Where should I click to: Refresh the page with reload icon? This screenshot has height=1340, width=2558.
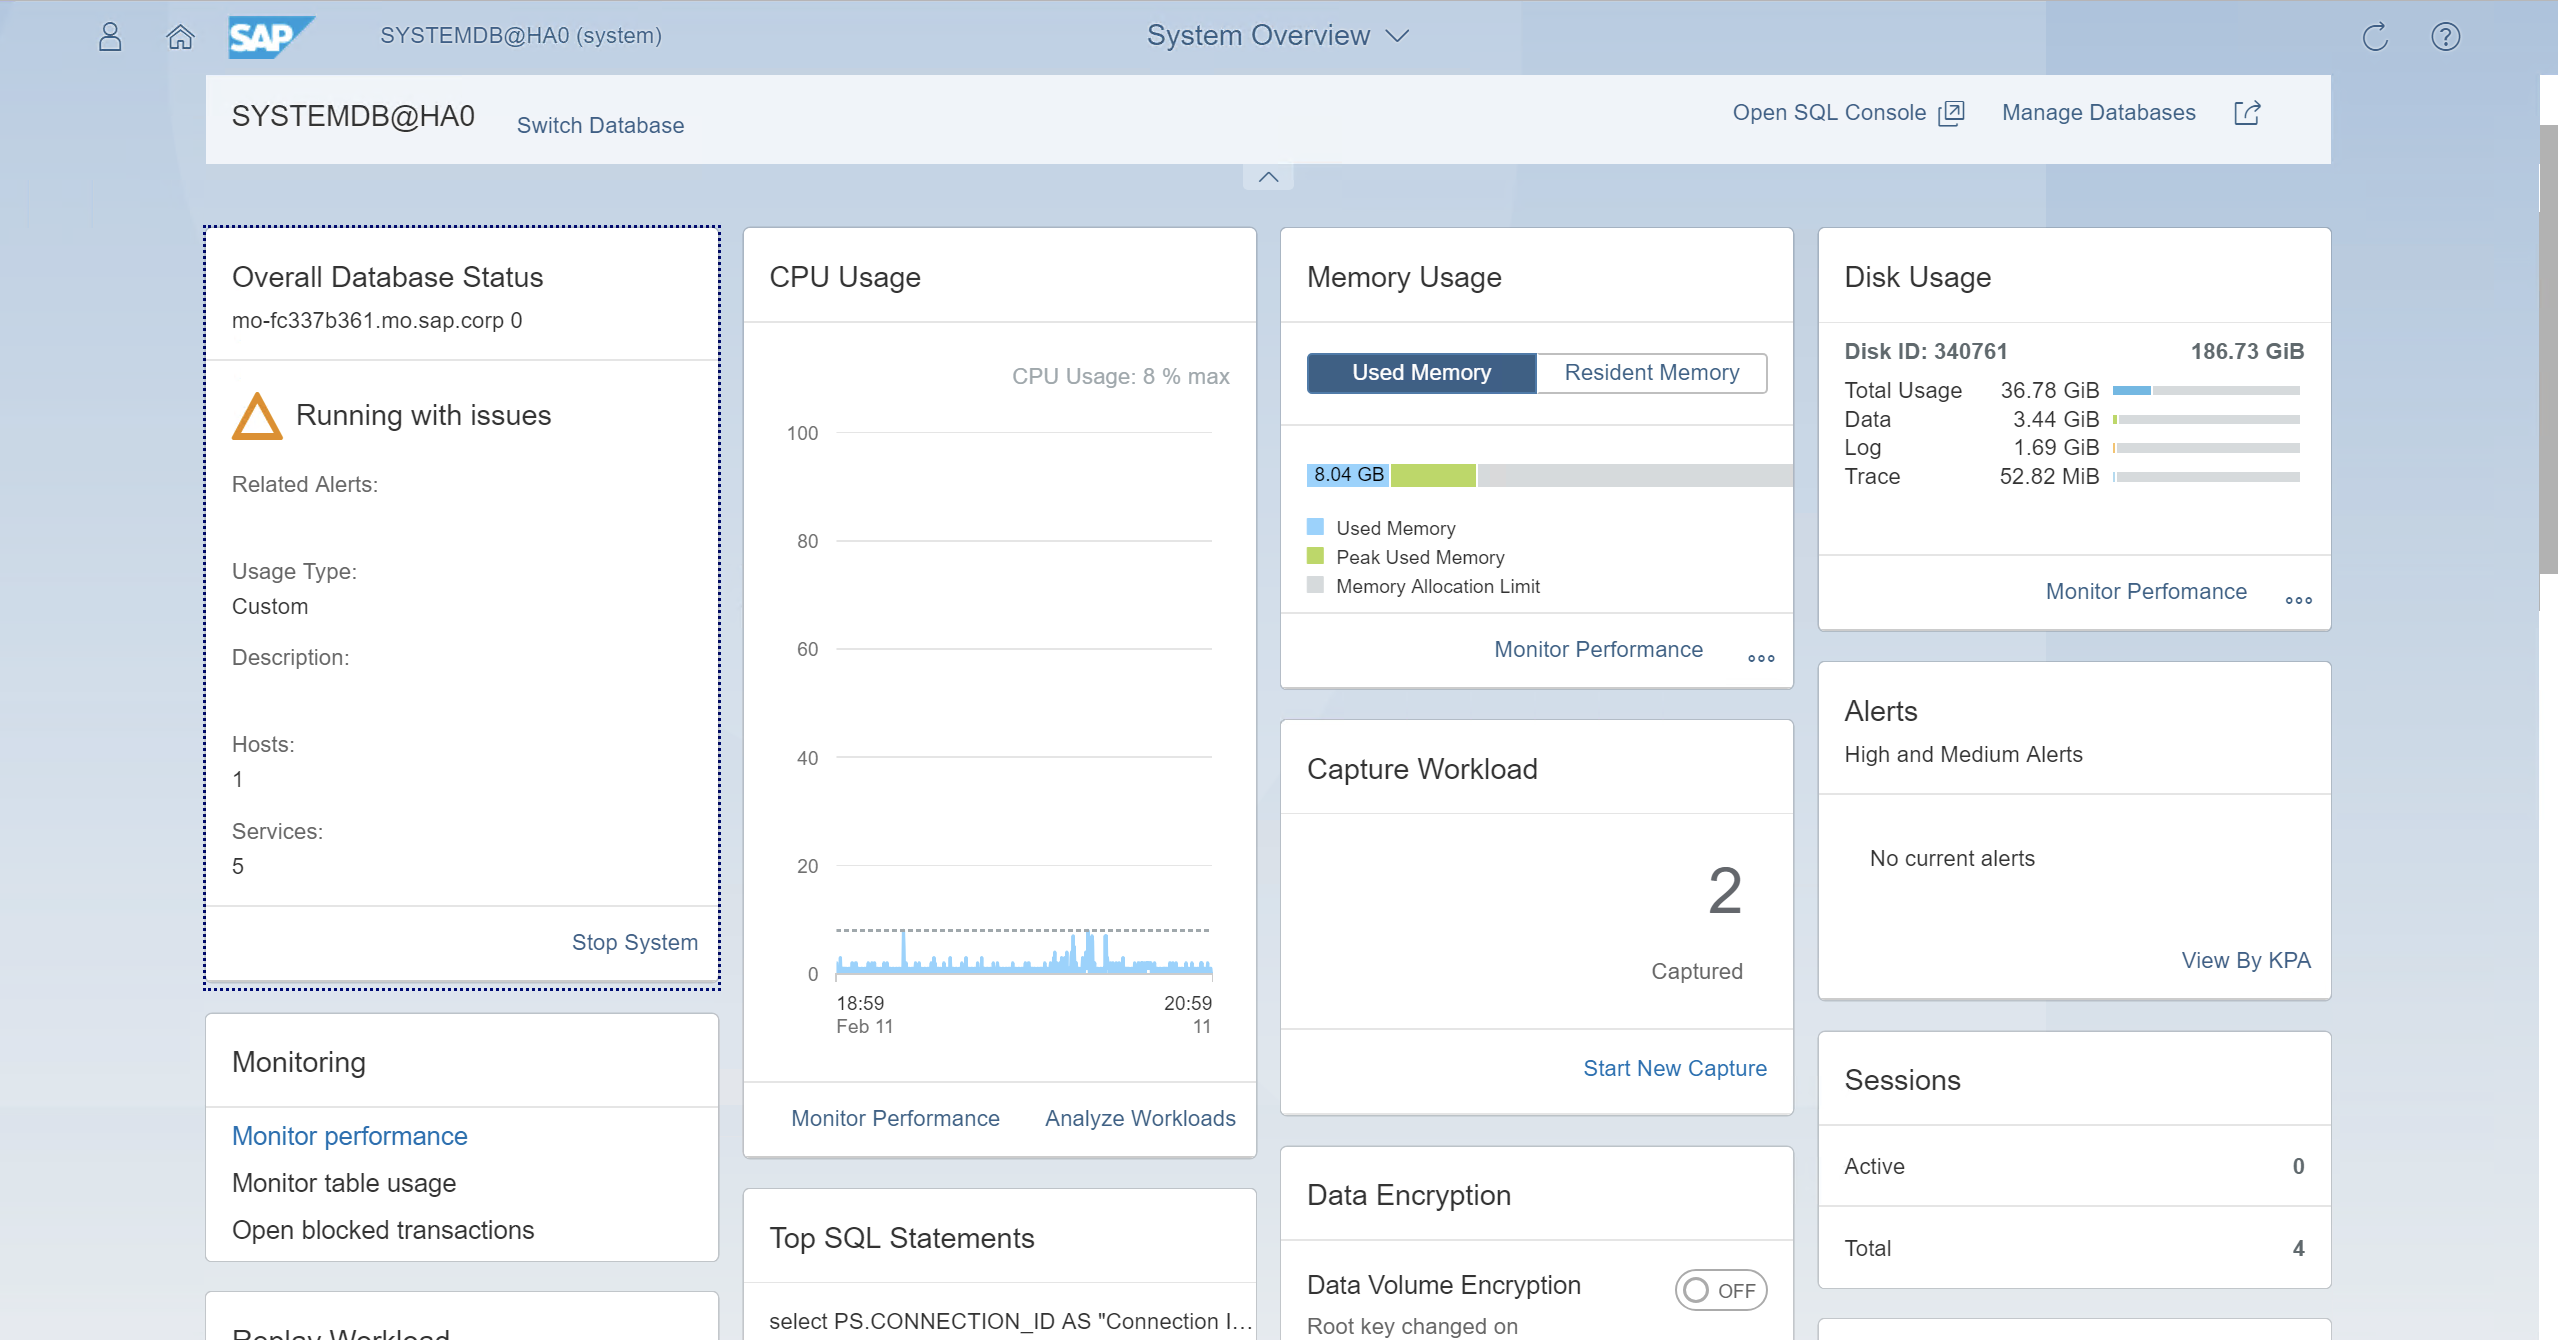(x=2375, y=37)
